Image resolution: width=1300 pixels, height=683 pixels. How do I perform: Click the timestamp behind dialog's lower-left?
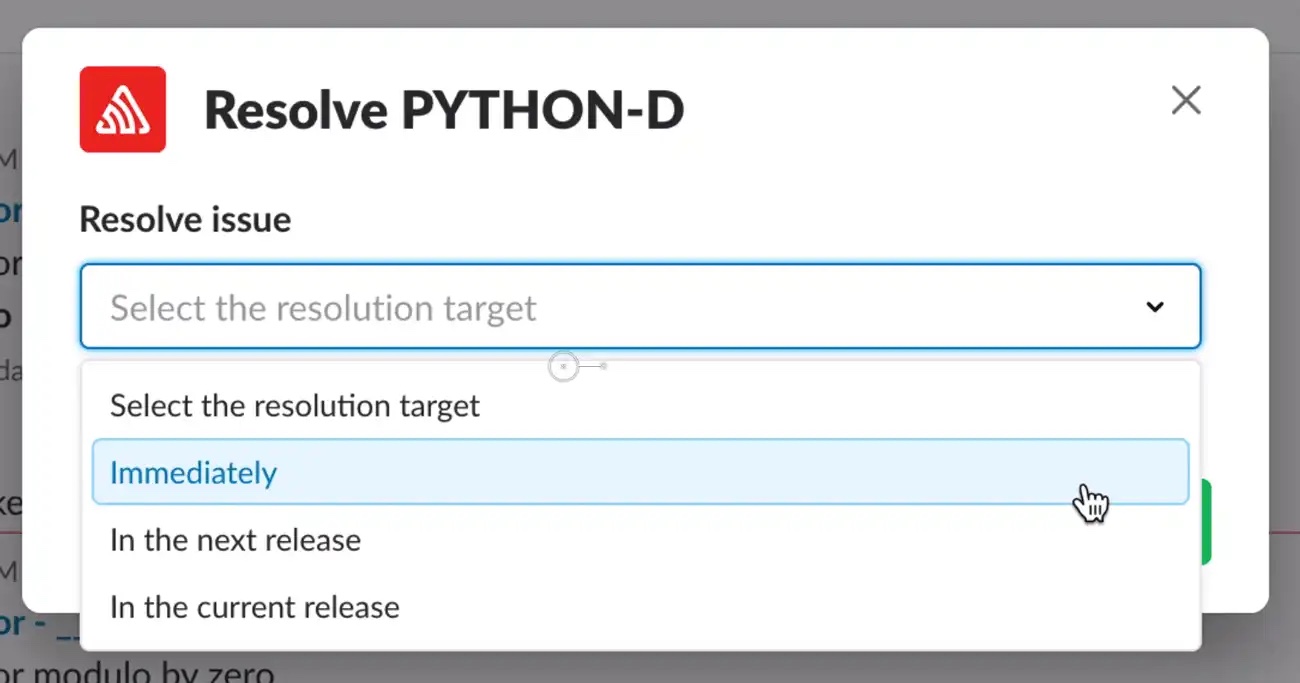pyautogui.click(x=8, y=570)
